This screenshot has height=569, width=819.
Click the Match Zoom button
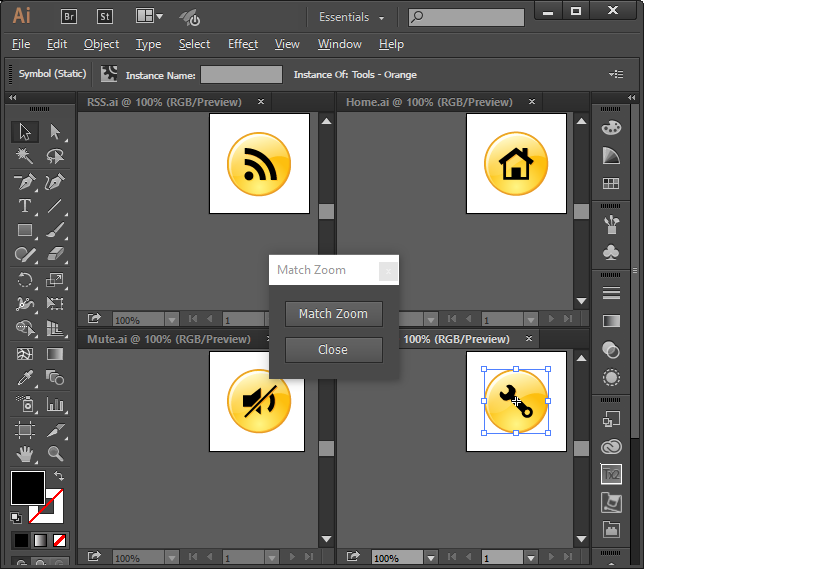(333, 313)
